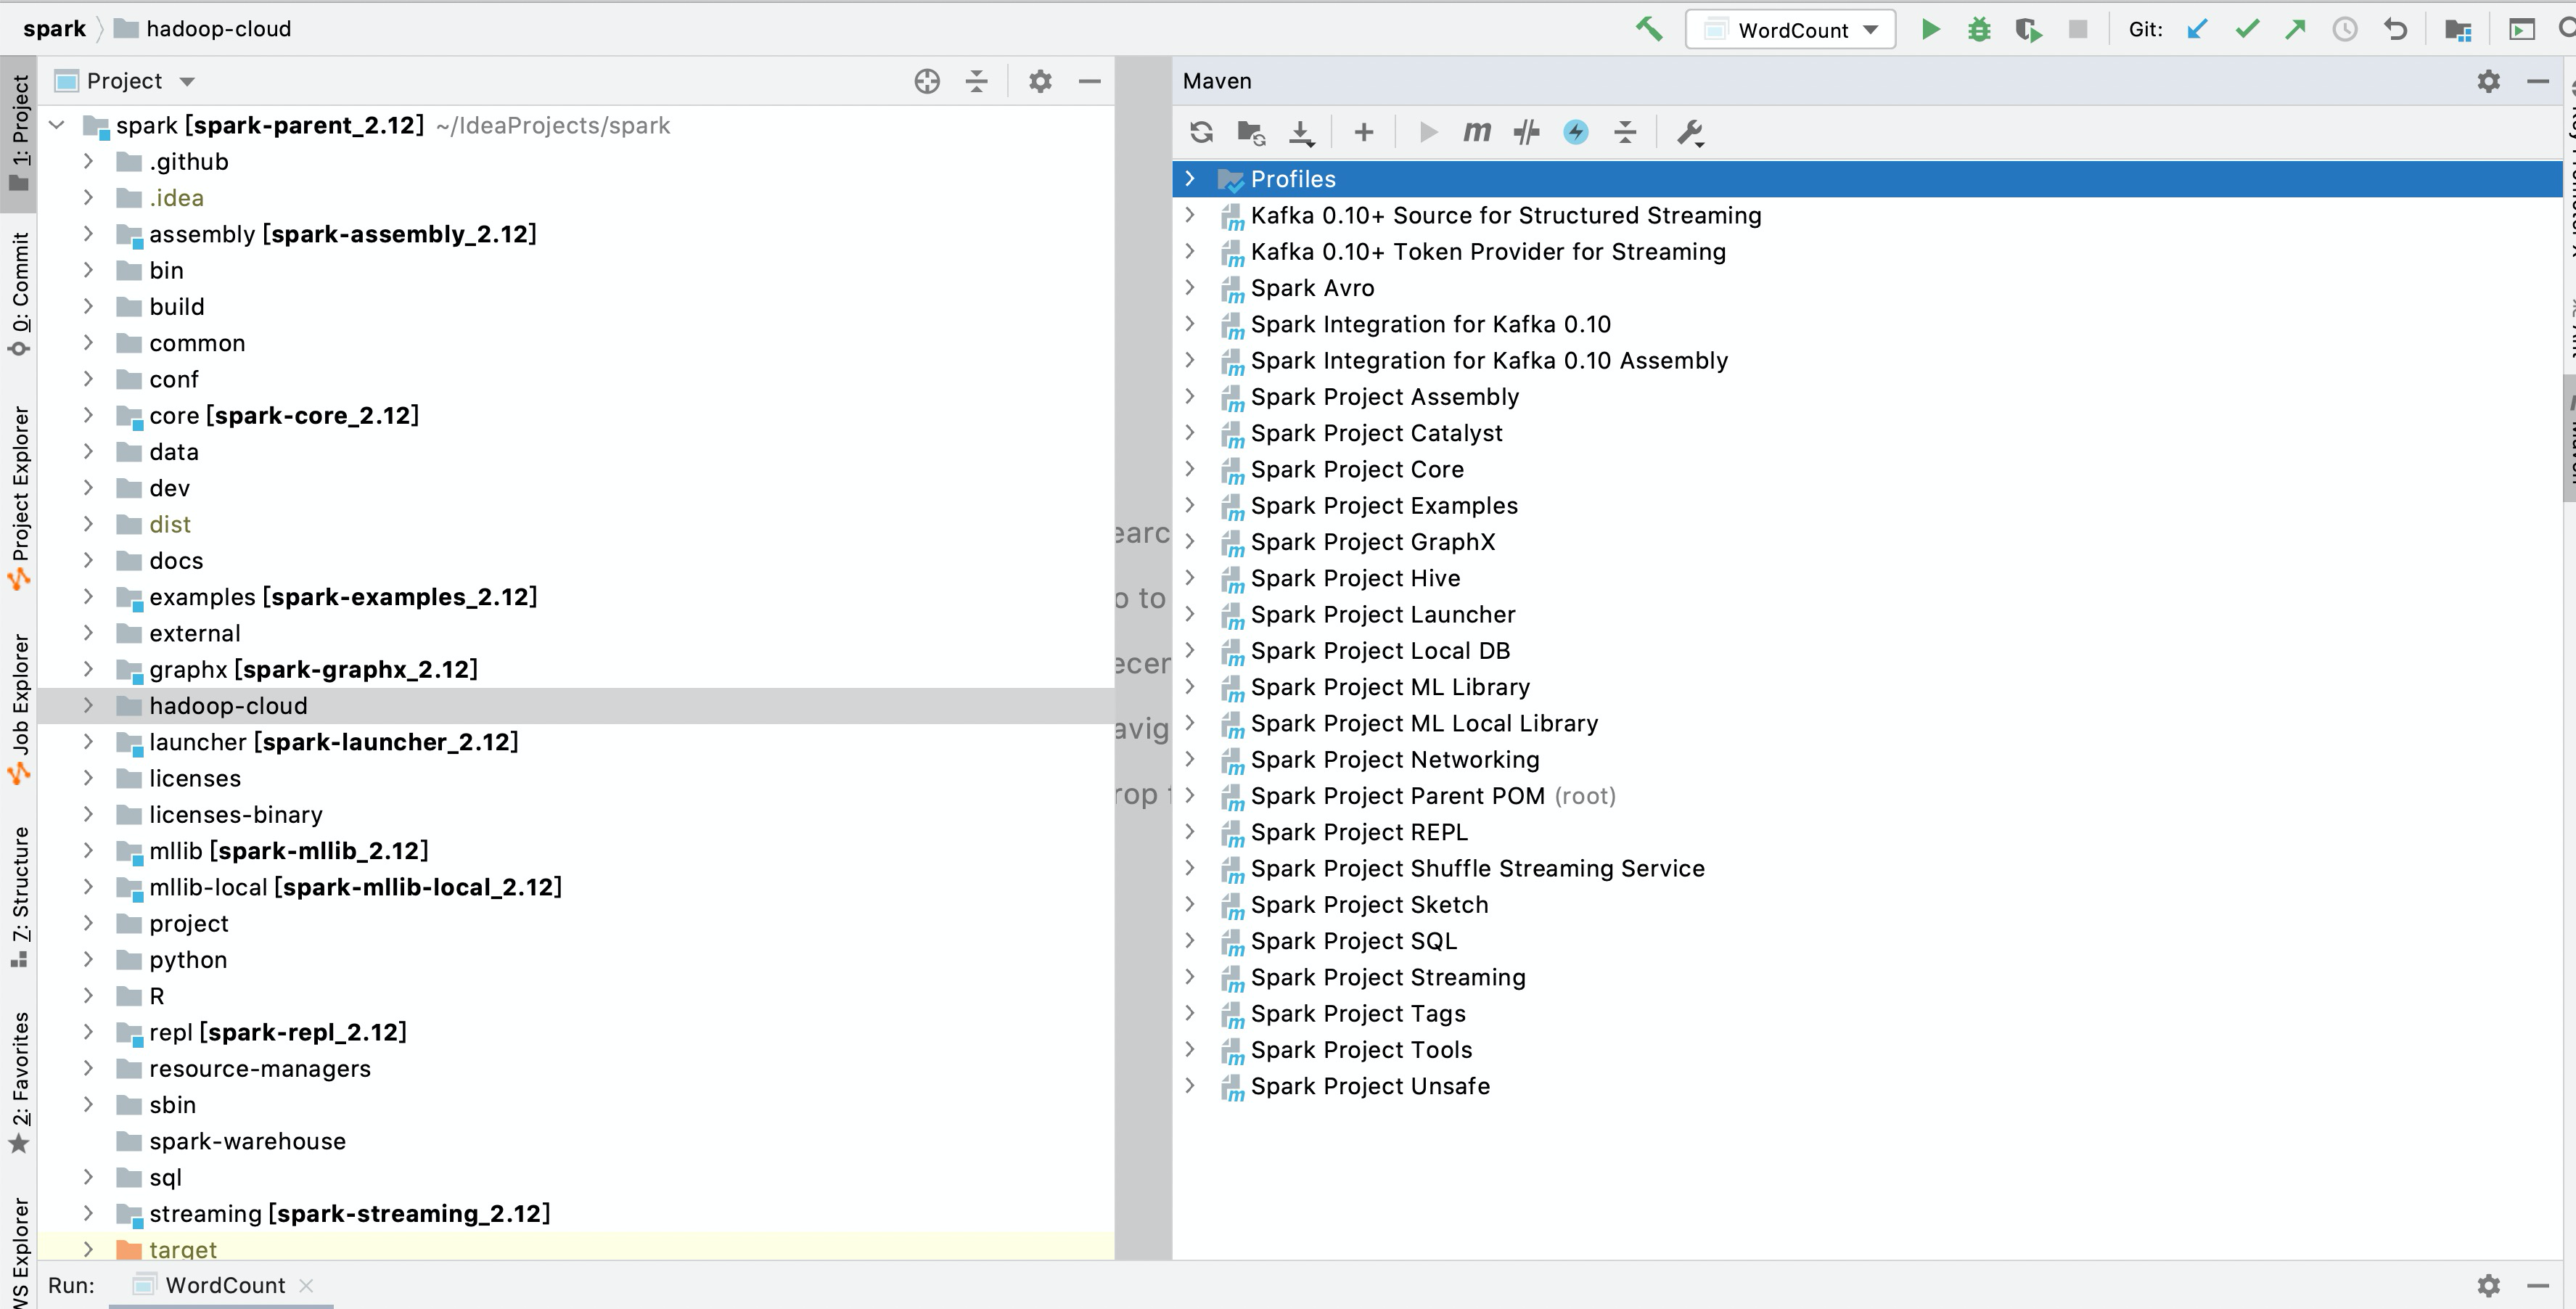Start debugging with the bug icon
The image size is (2576, 1309).
pyautogui.click(x=1978, y=30)
